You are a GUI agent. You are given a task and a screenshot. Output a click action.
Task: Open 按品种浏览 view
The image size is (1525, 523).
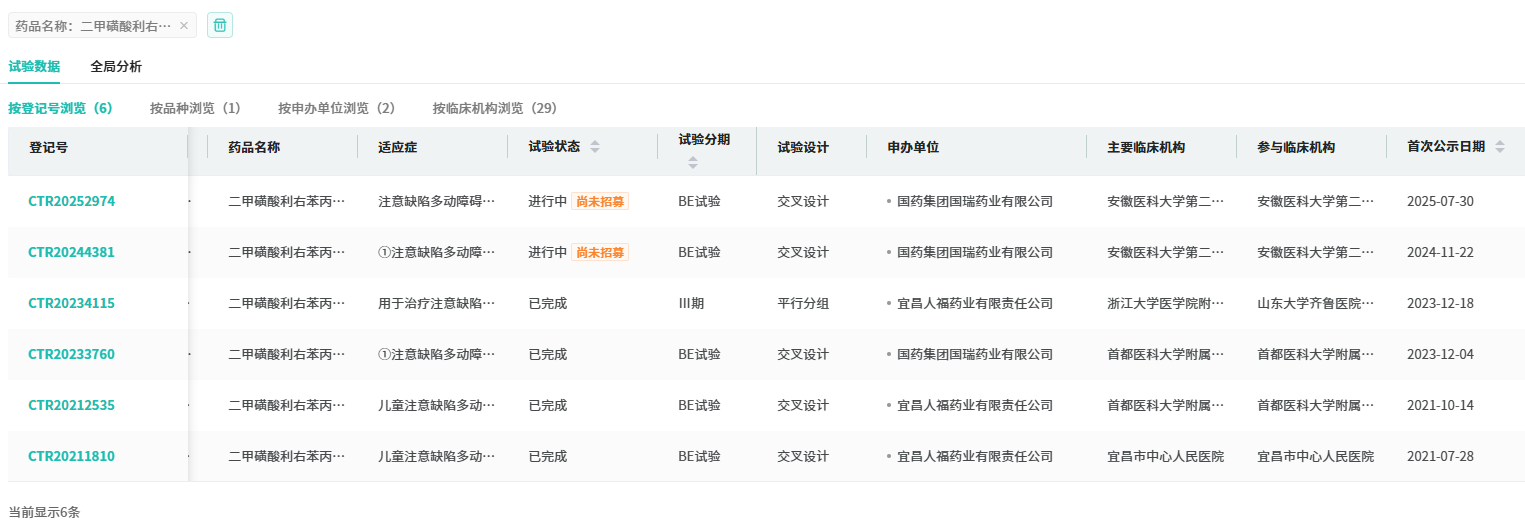tap(195, 108)
